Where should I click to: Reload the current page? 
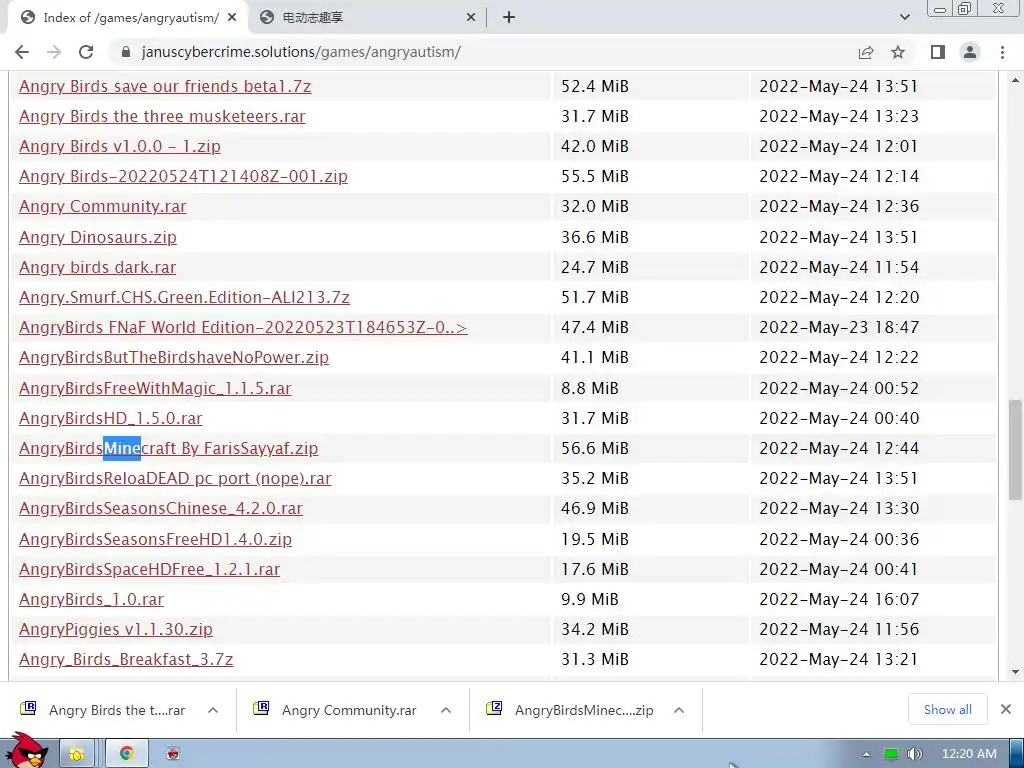point(86,52)
